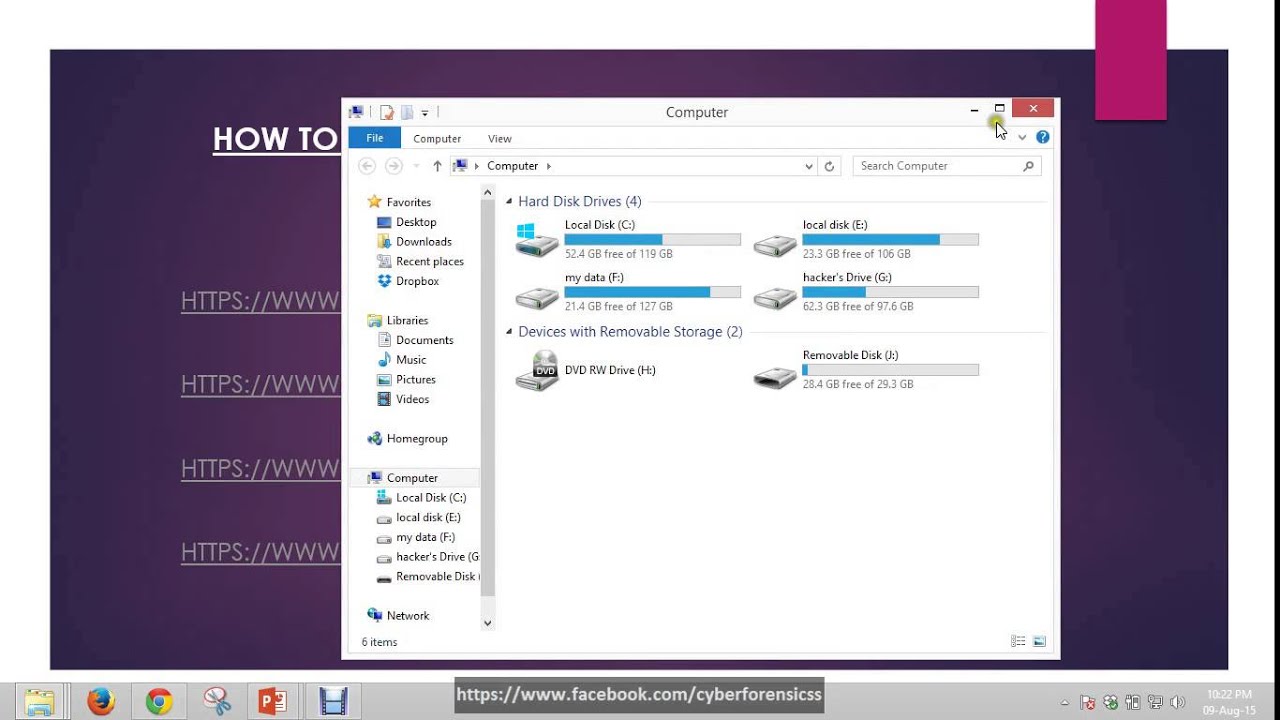Open Downloads under Favorites
Screen dimensions: 1280x720
click(x=424, y=242)
